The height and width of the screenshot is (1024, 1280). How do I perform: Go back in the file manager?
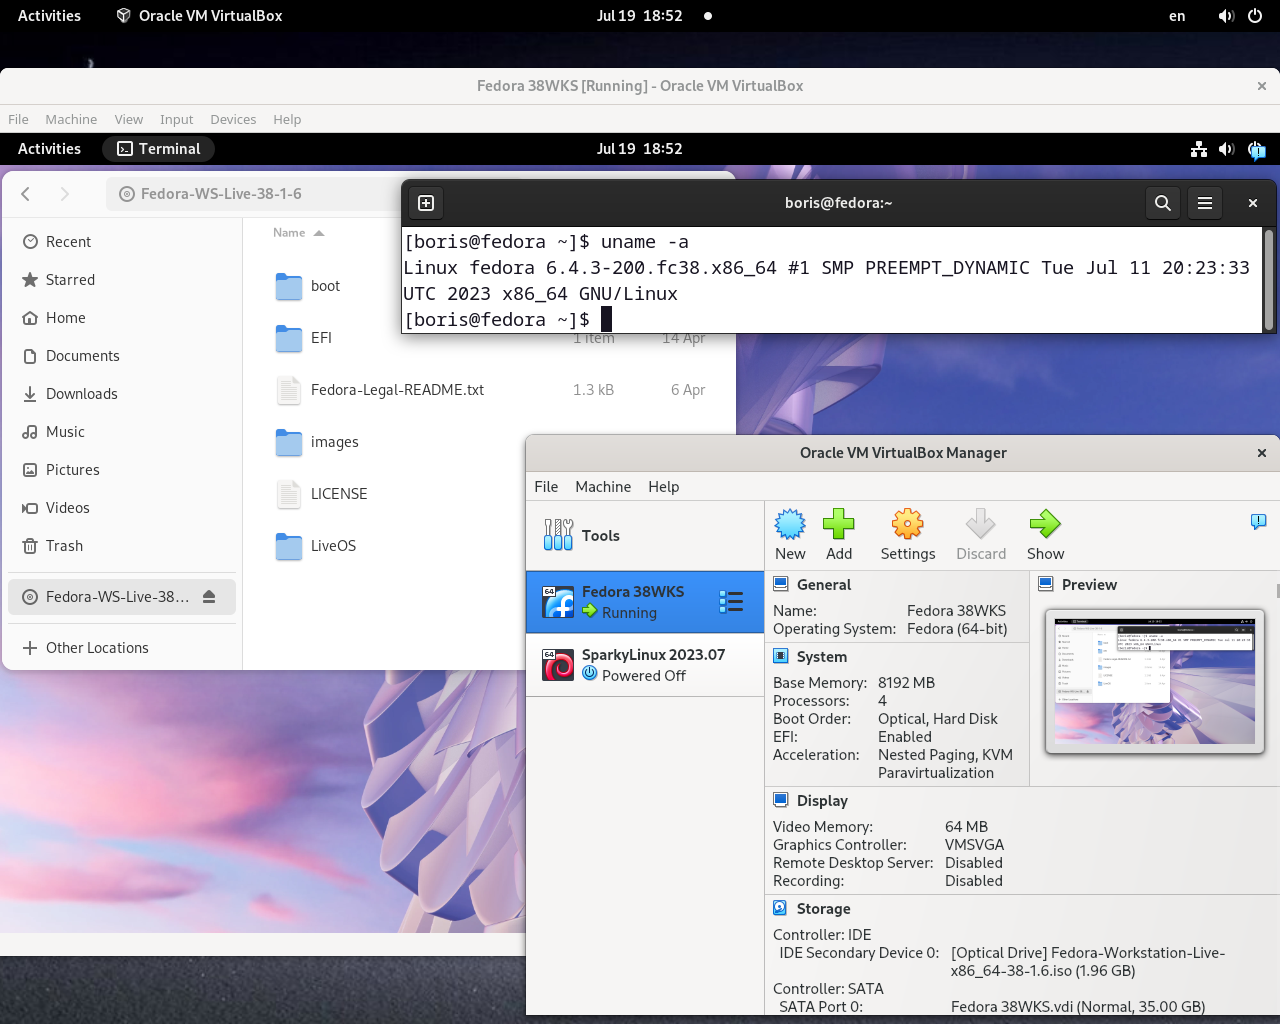tap(26, 194)
